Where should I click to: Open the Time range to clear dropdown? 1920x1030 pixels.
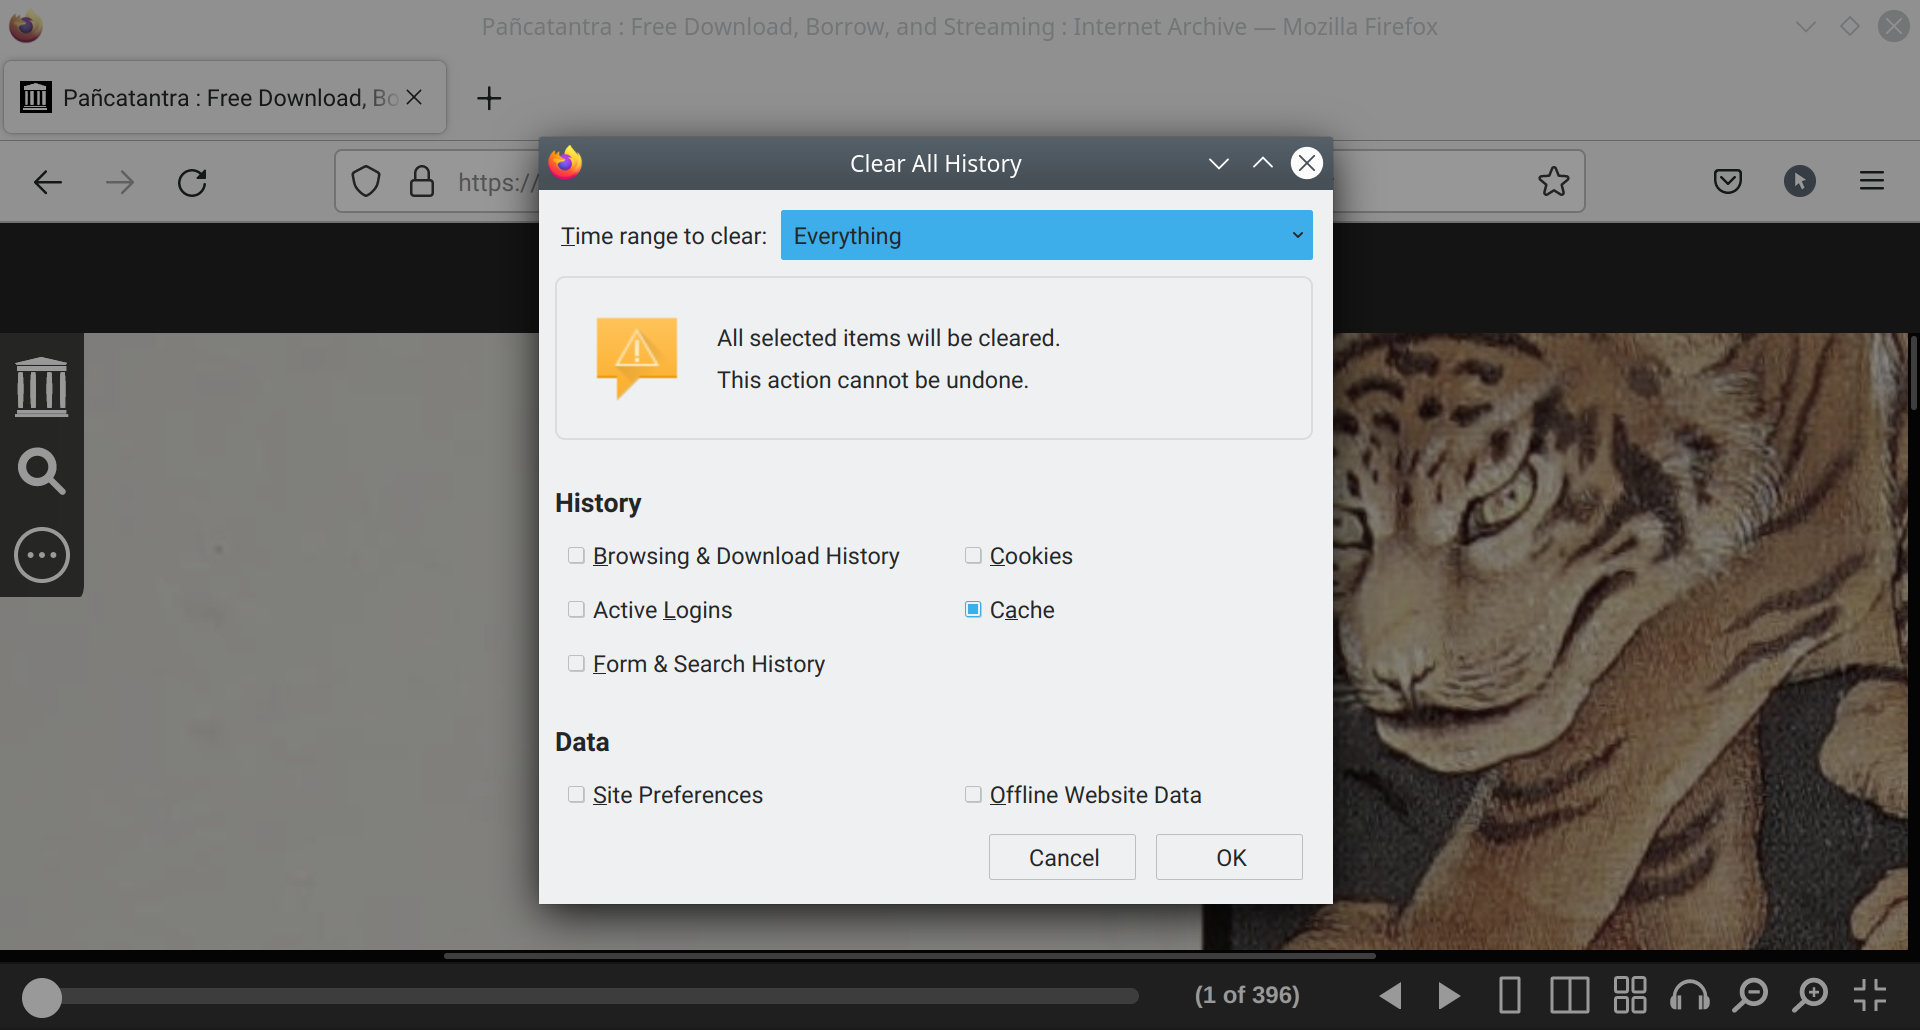tap(1046, 236)
